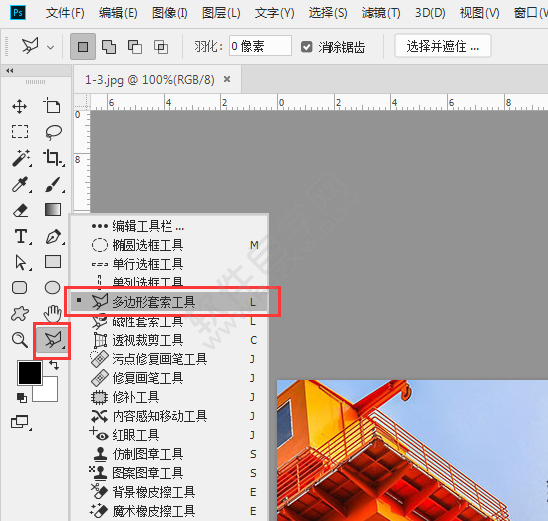The width and height of the screenshot is (548, 521).
Task: Click the 选择并遮住 button
Action: point(443,46)
